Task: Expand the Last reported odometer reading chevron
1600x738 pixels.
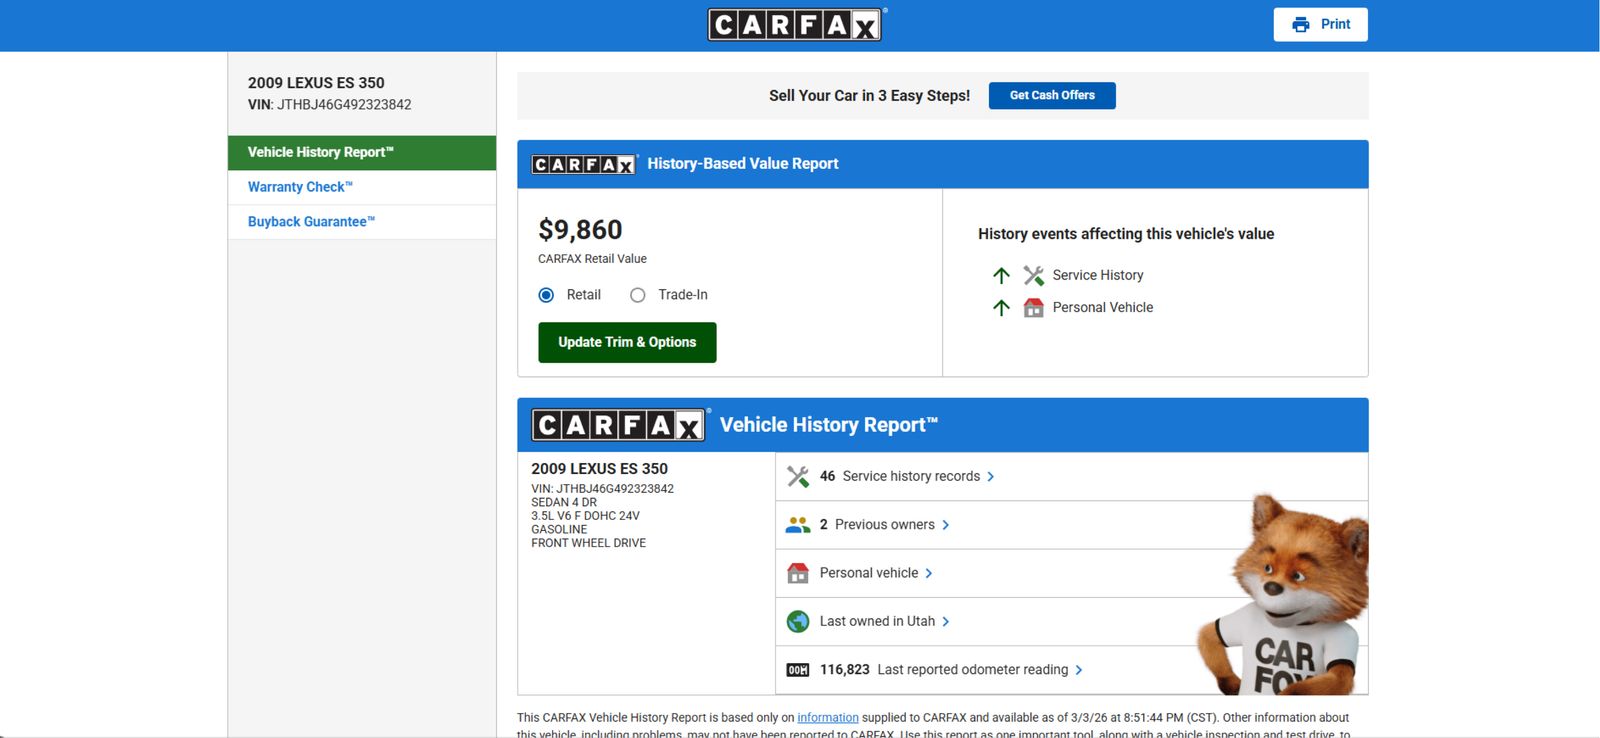Action: 1079,670
